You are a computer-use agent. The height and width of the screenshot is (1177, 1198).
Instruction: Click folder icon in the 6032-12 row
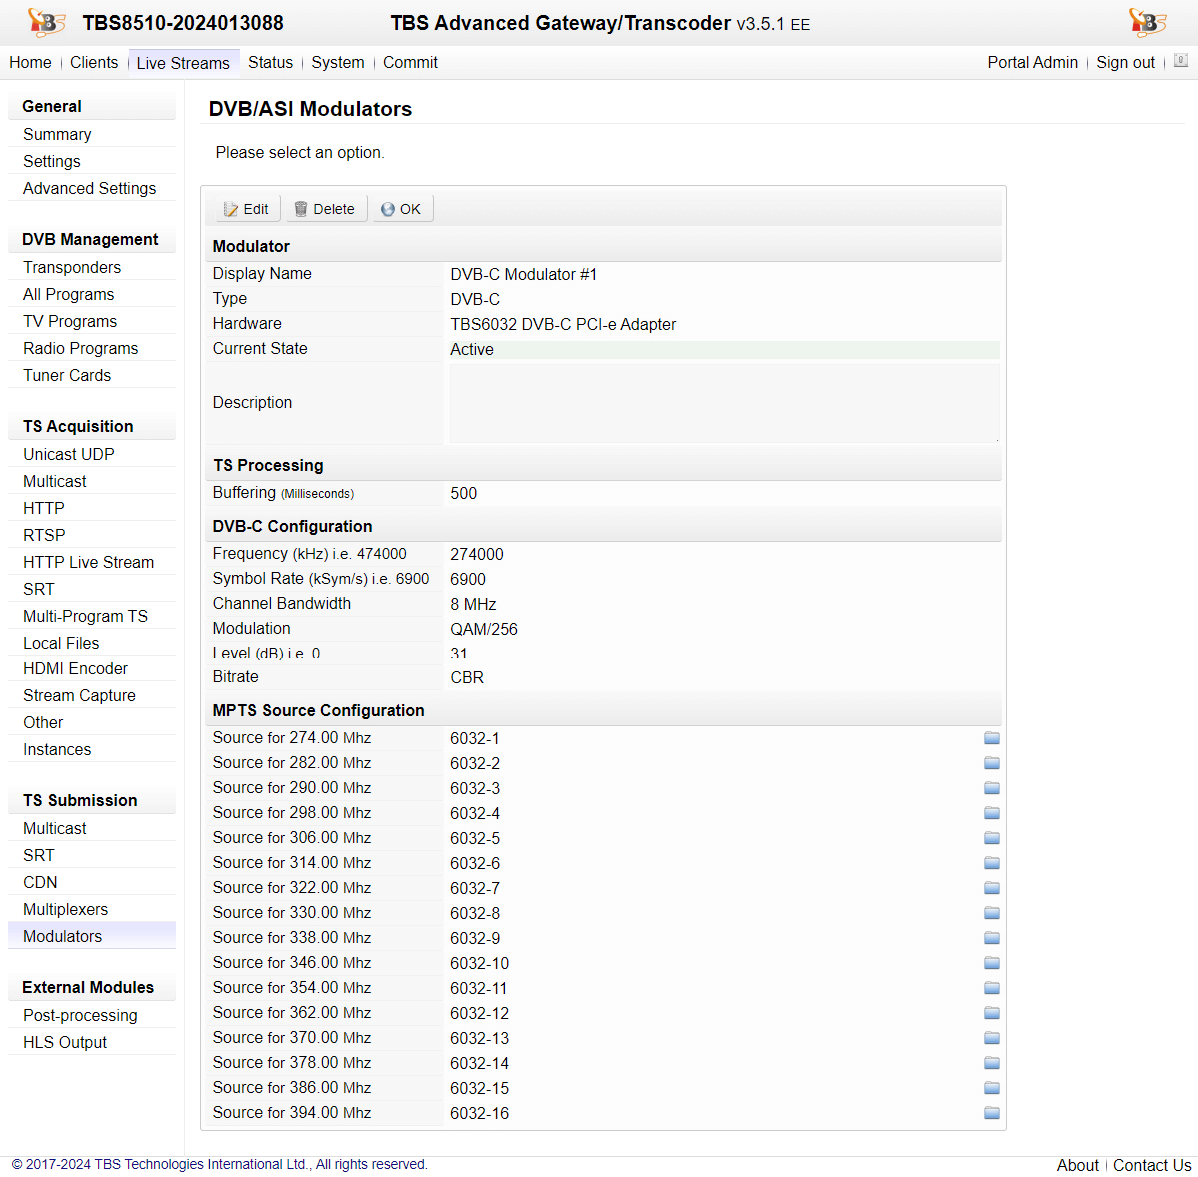click(x=991, y=1013)
